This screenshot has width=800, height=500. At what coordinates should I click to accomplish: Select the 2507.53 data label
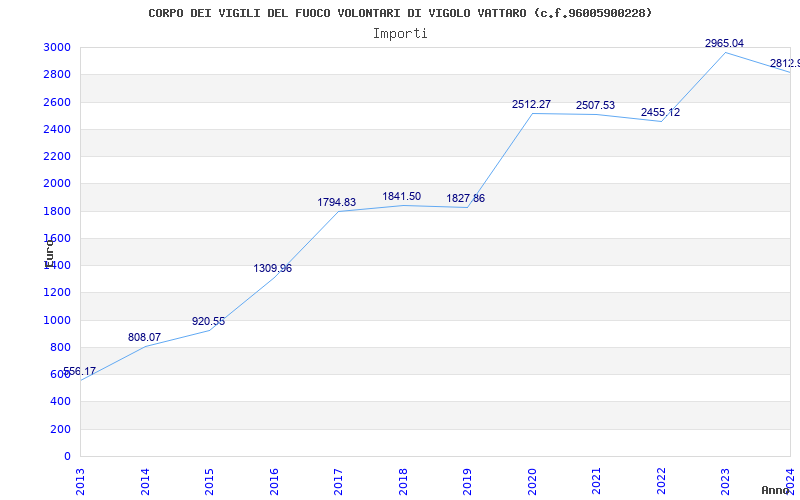tap(595, 106)
